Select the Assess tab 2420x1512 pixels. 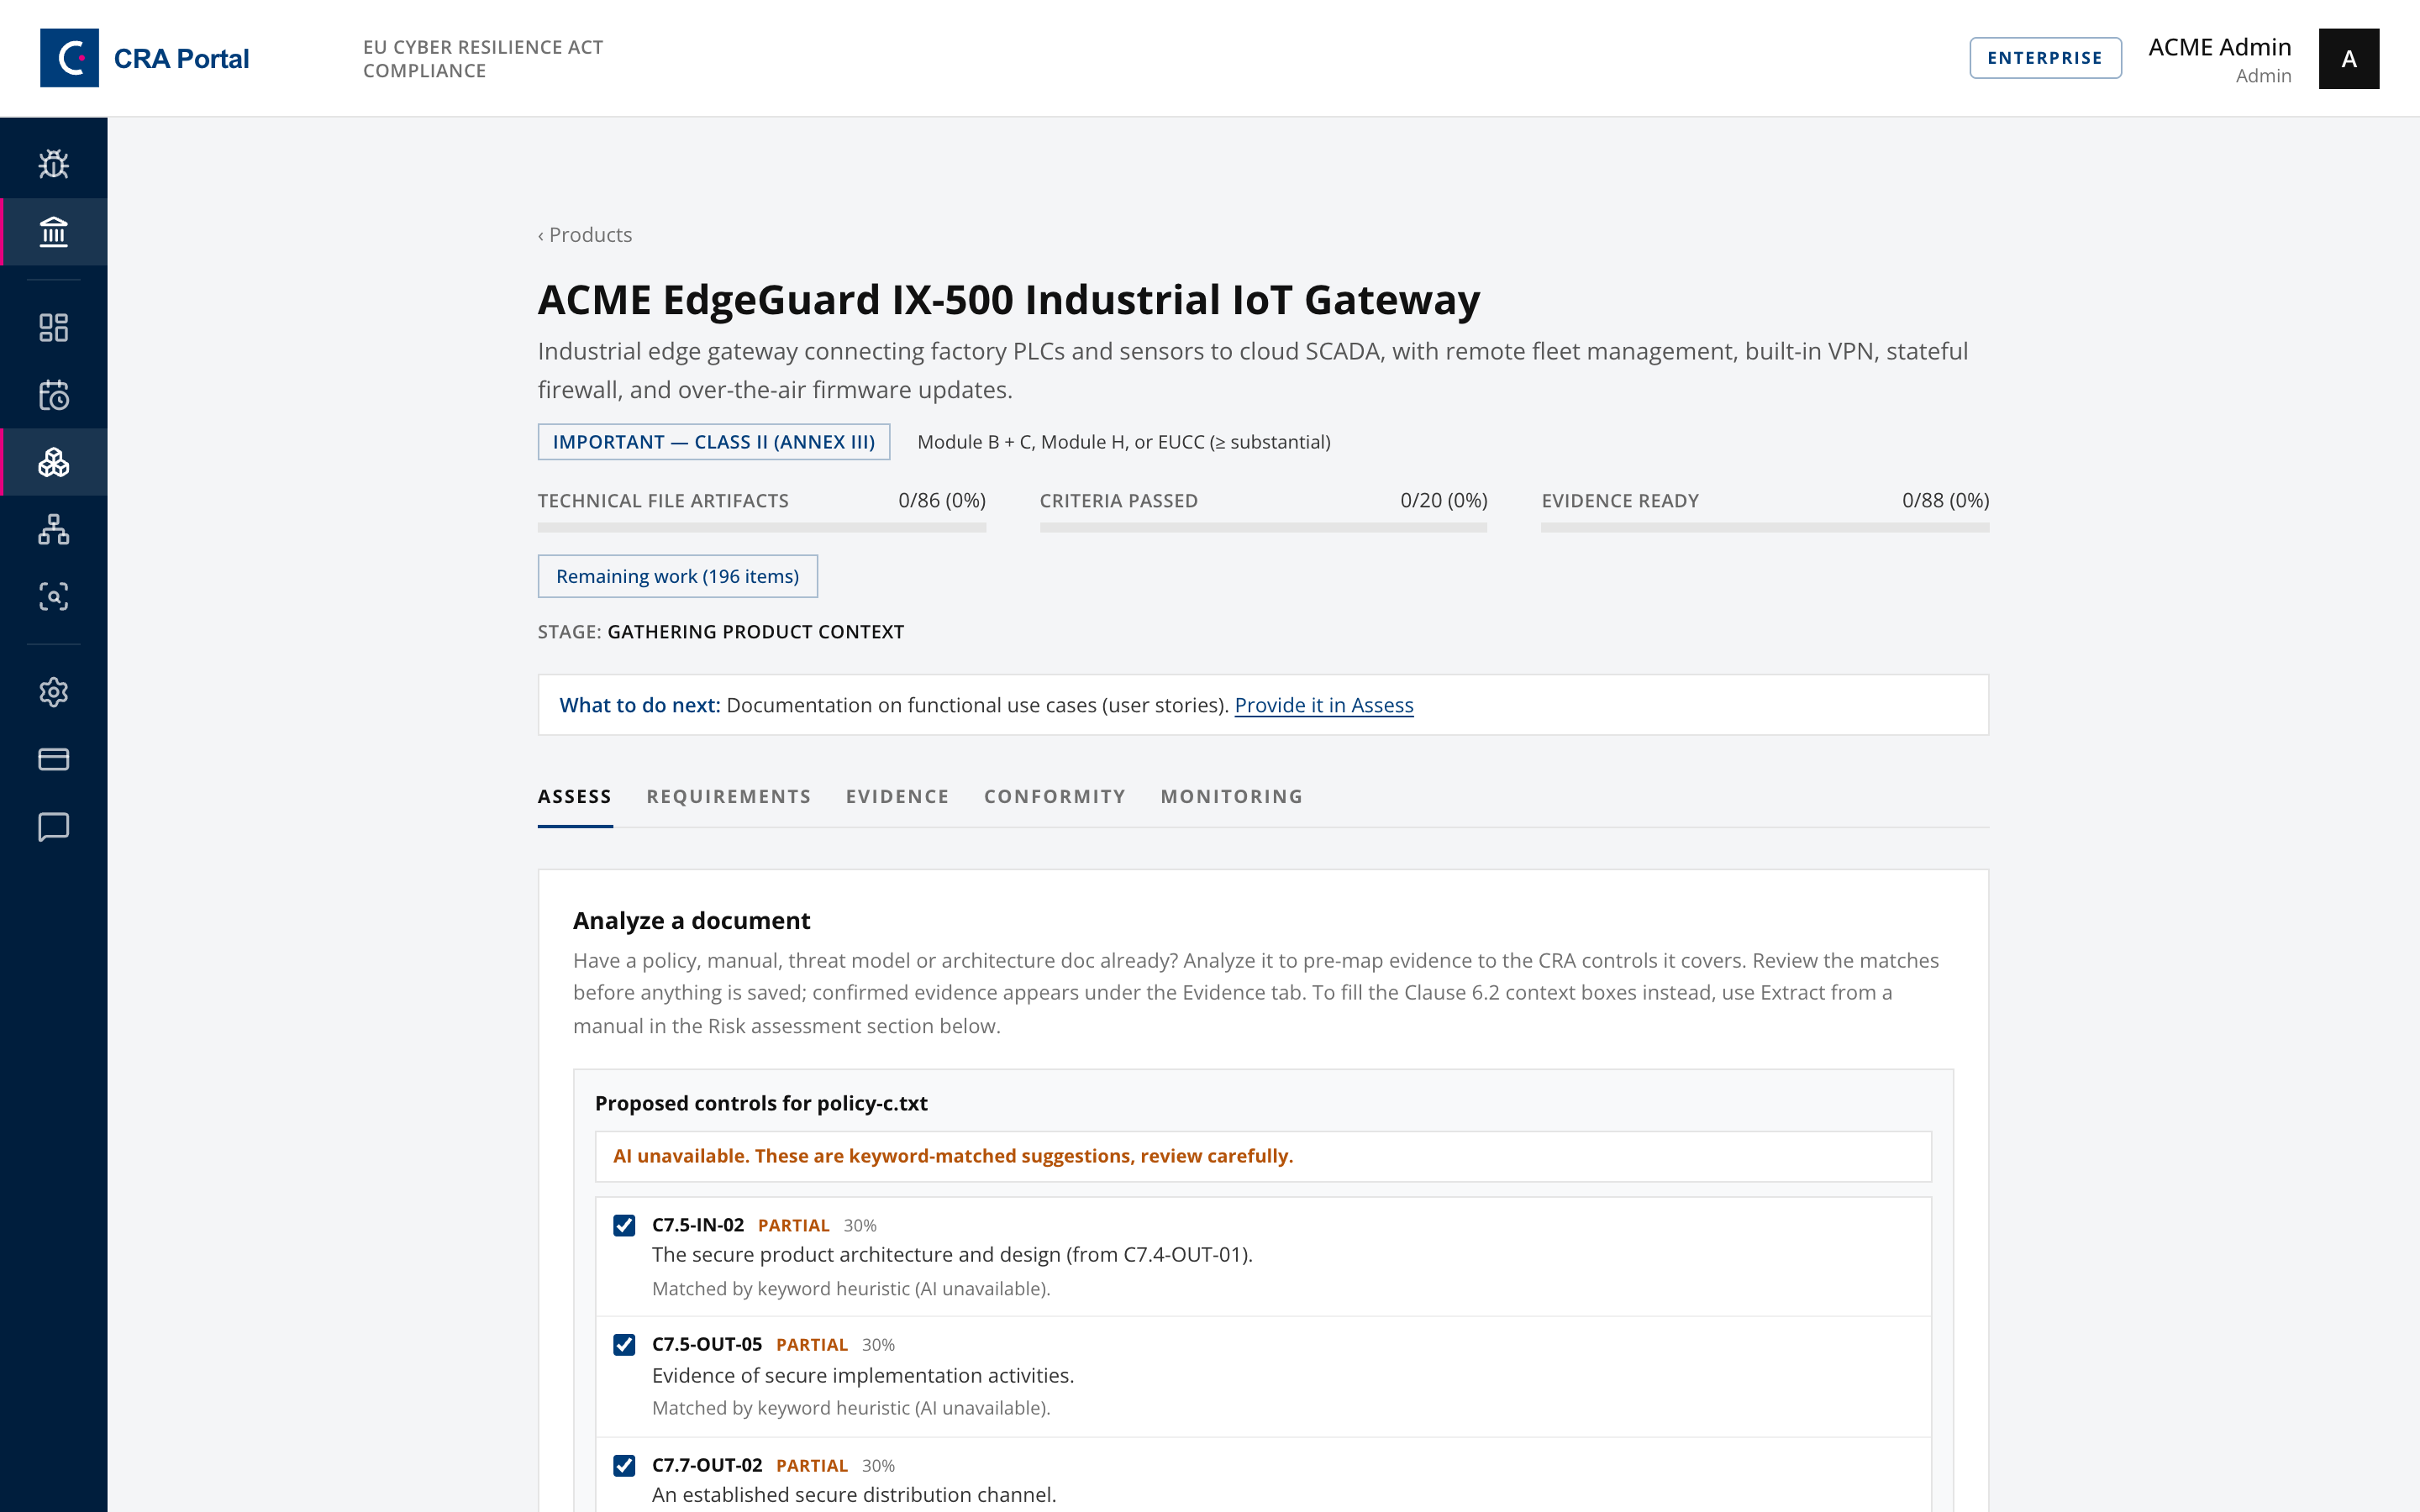(575, 797)
